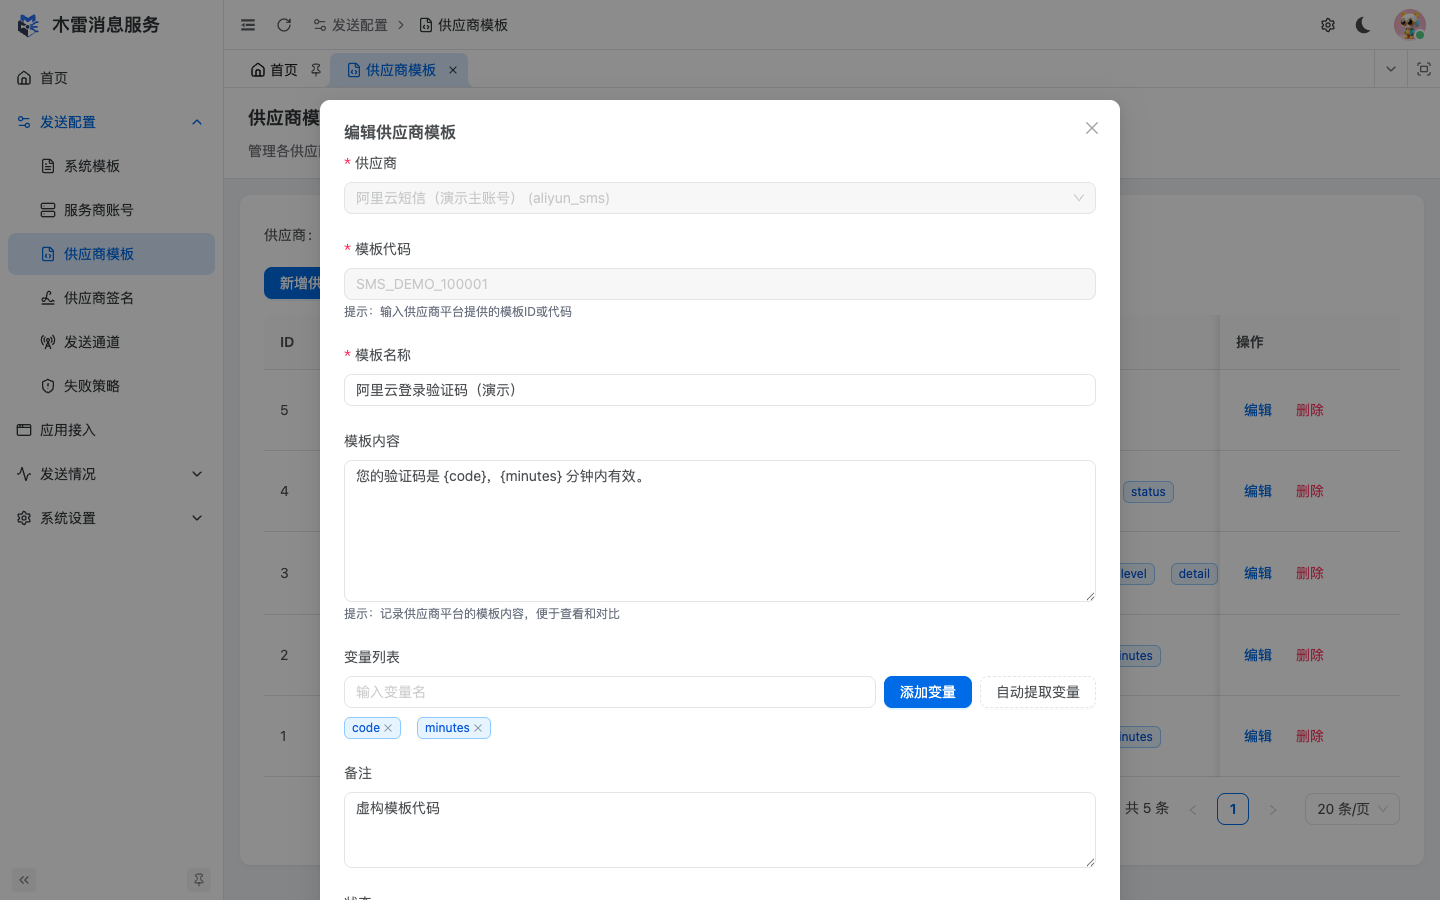Click 编辑 for row ID 3

1258,573
